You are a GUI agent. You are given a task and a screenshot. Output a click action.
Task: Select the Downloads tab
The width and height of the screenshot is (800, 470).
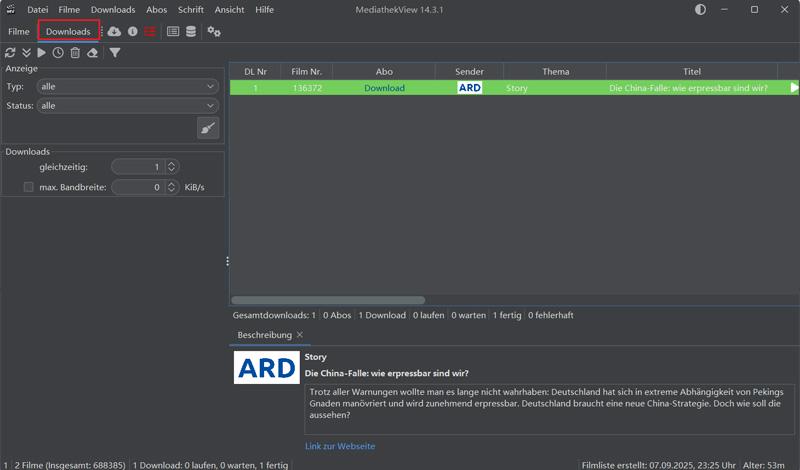[x=68, y=32]
